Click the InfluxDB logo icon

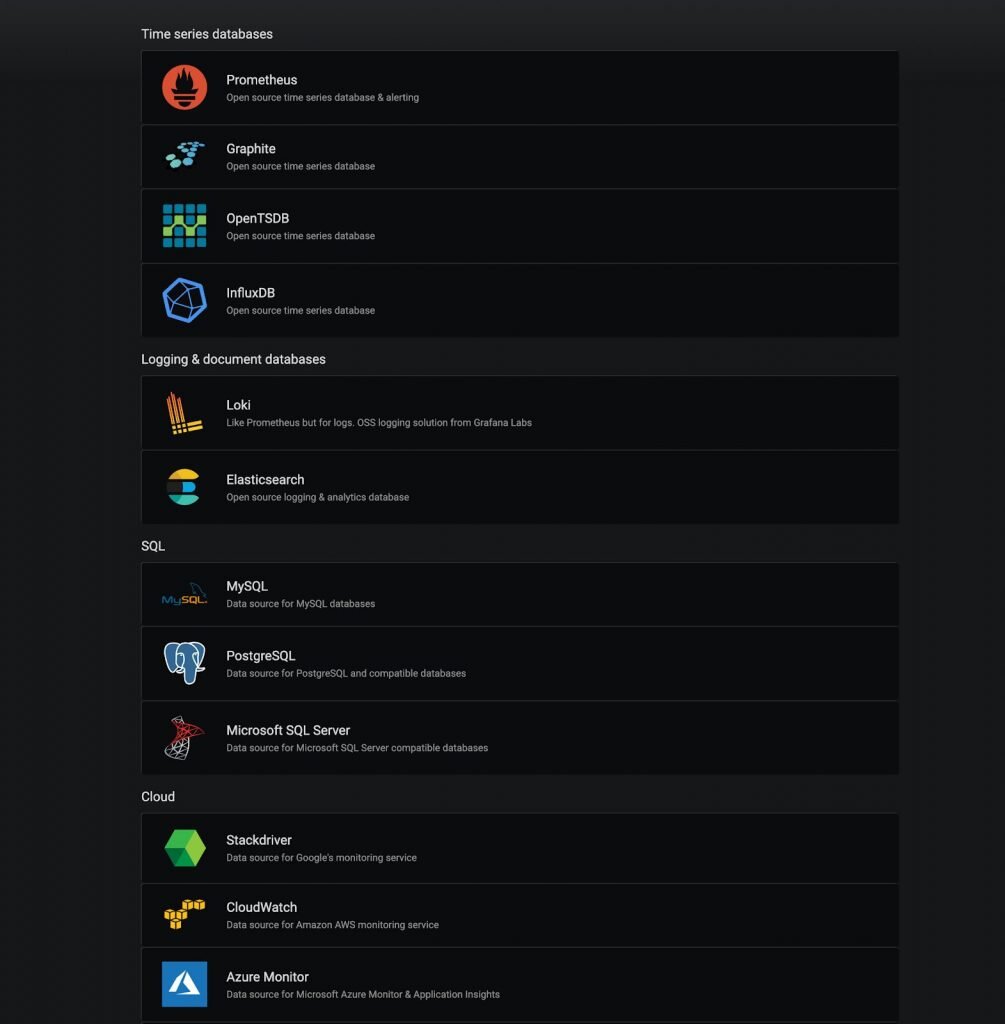pos(184,300)
